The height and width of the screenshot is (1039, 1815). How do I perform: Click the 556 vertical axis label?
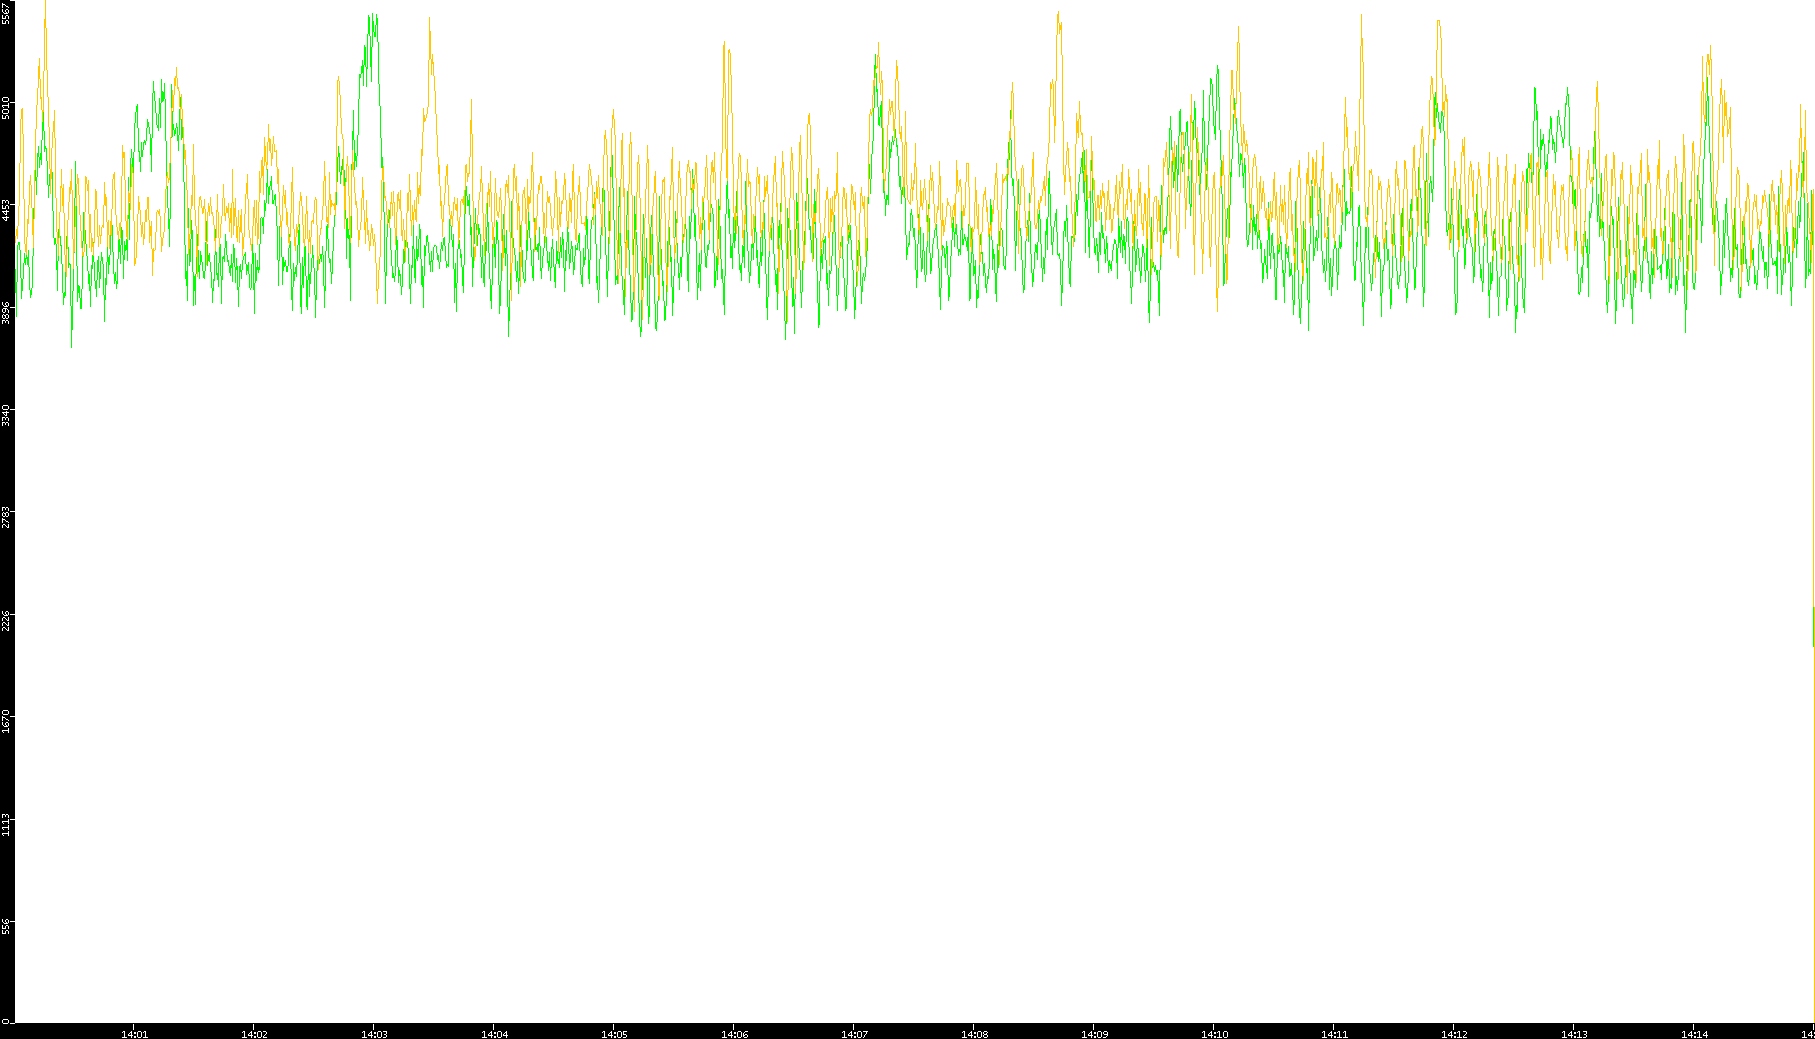click(x=7, y=926)
